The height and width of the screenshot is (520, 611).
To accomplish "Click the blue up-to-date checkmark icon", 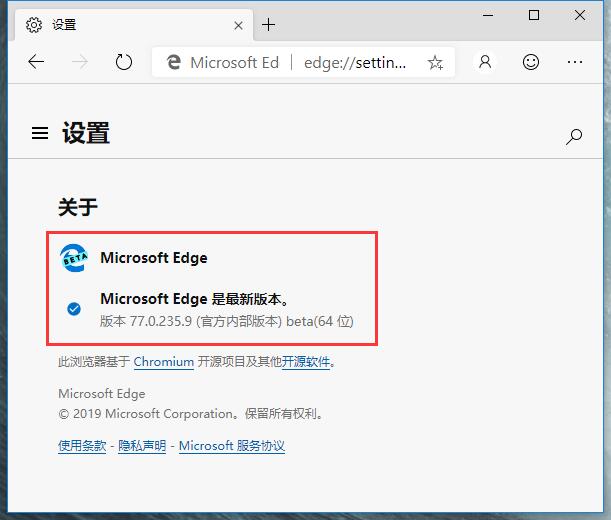I will tap(74, 309).
